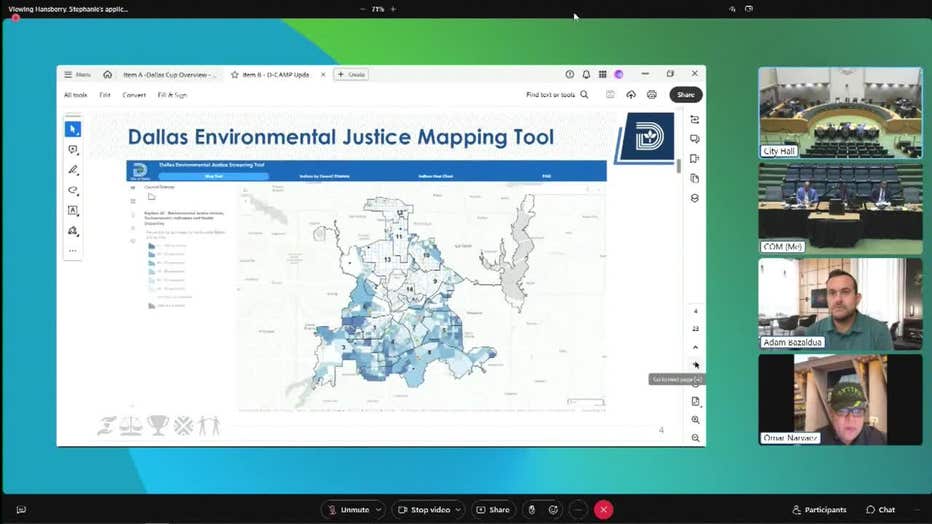
Task: Leave the meeting with red X button
Action: 603,510
